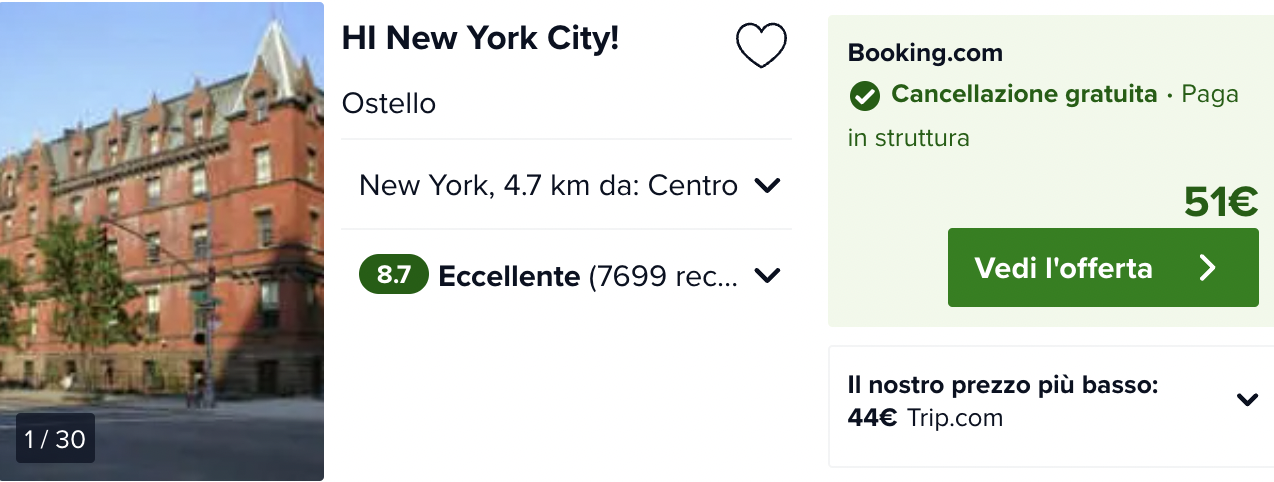Click the Vedi l'offerta button label
1274x482 pixels.
(x=1064, y=268)
